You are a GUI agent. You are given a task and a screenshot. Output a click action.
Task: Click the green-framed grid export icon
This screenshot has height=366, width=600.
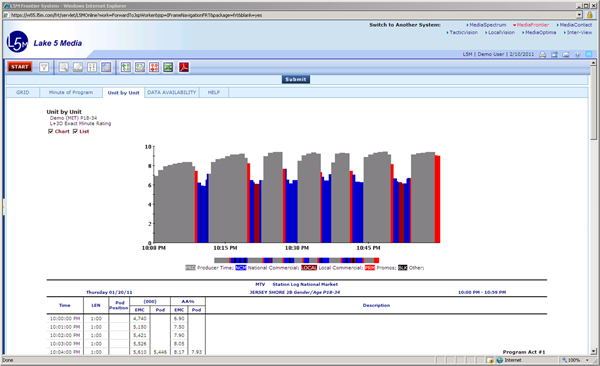[x=140, y=67]
